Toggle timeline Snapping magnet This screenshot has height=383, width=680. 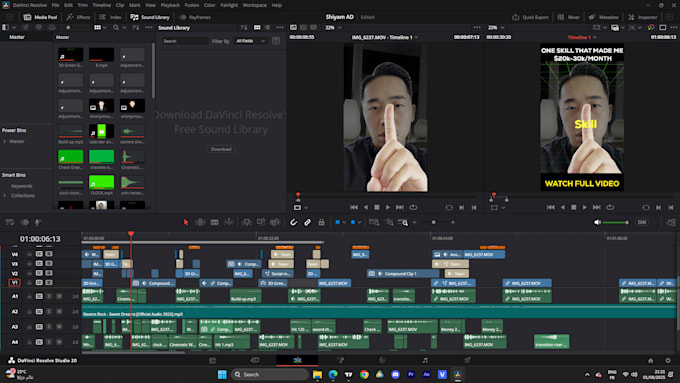(x=294, y=222)
